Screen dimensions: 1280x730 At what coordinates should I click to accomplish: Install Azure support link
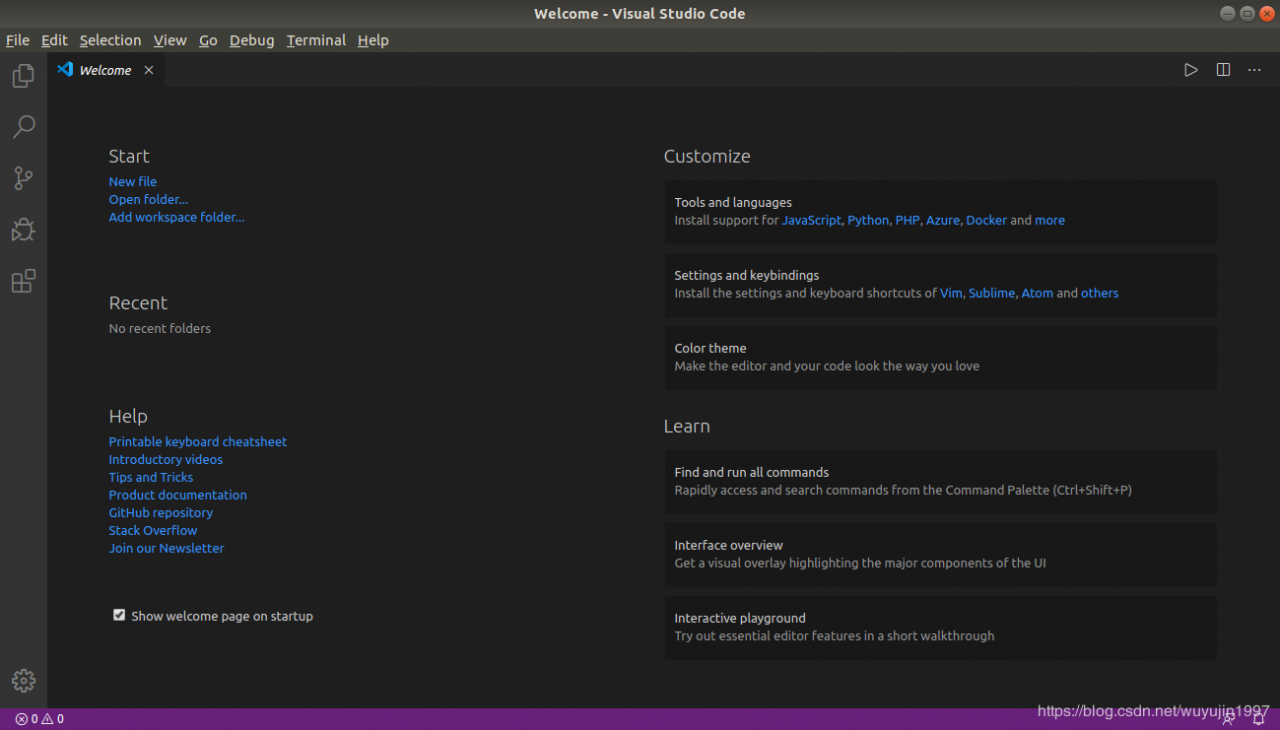pyautogui.click(x=943, y=220)
